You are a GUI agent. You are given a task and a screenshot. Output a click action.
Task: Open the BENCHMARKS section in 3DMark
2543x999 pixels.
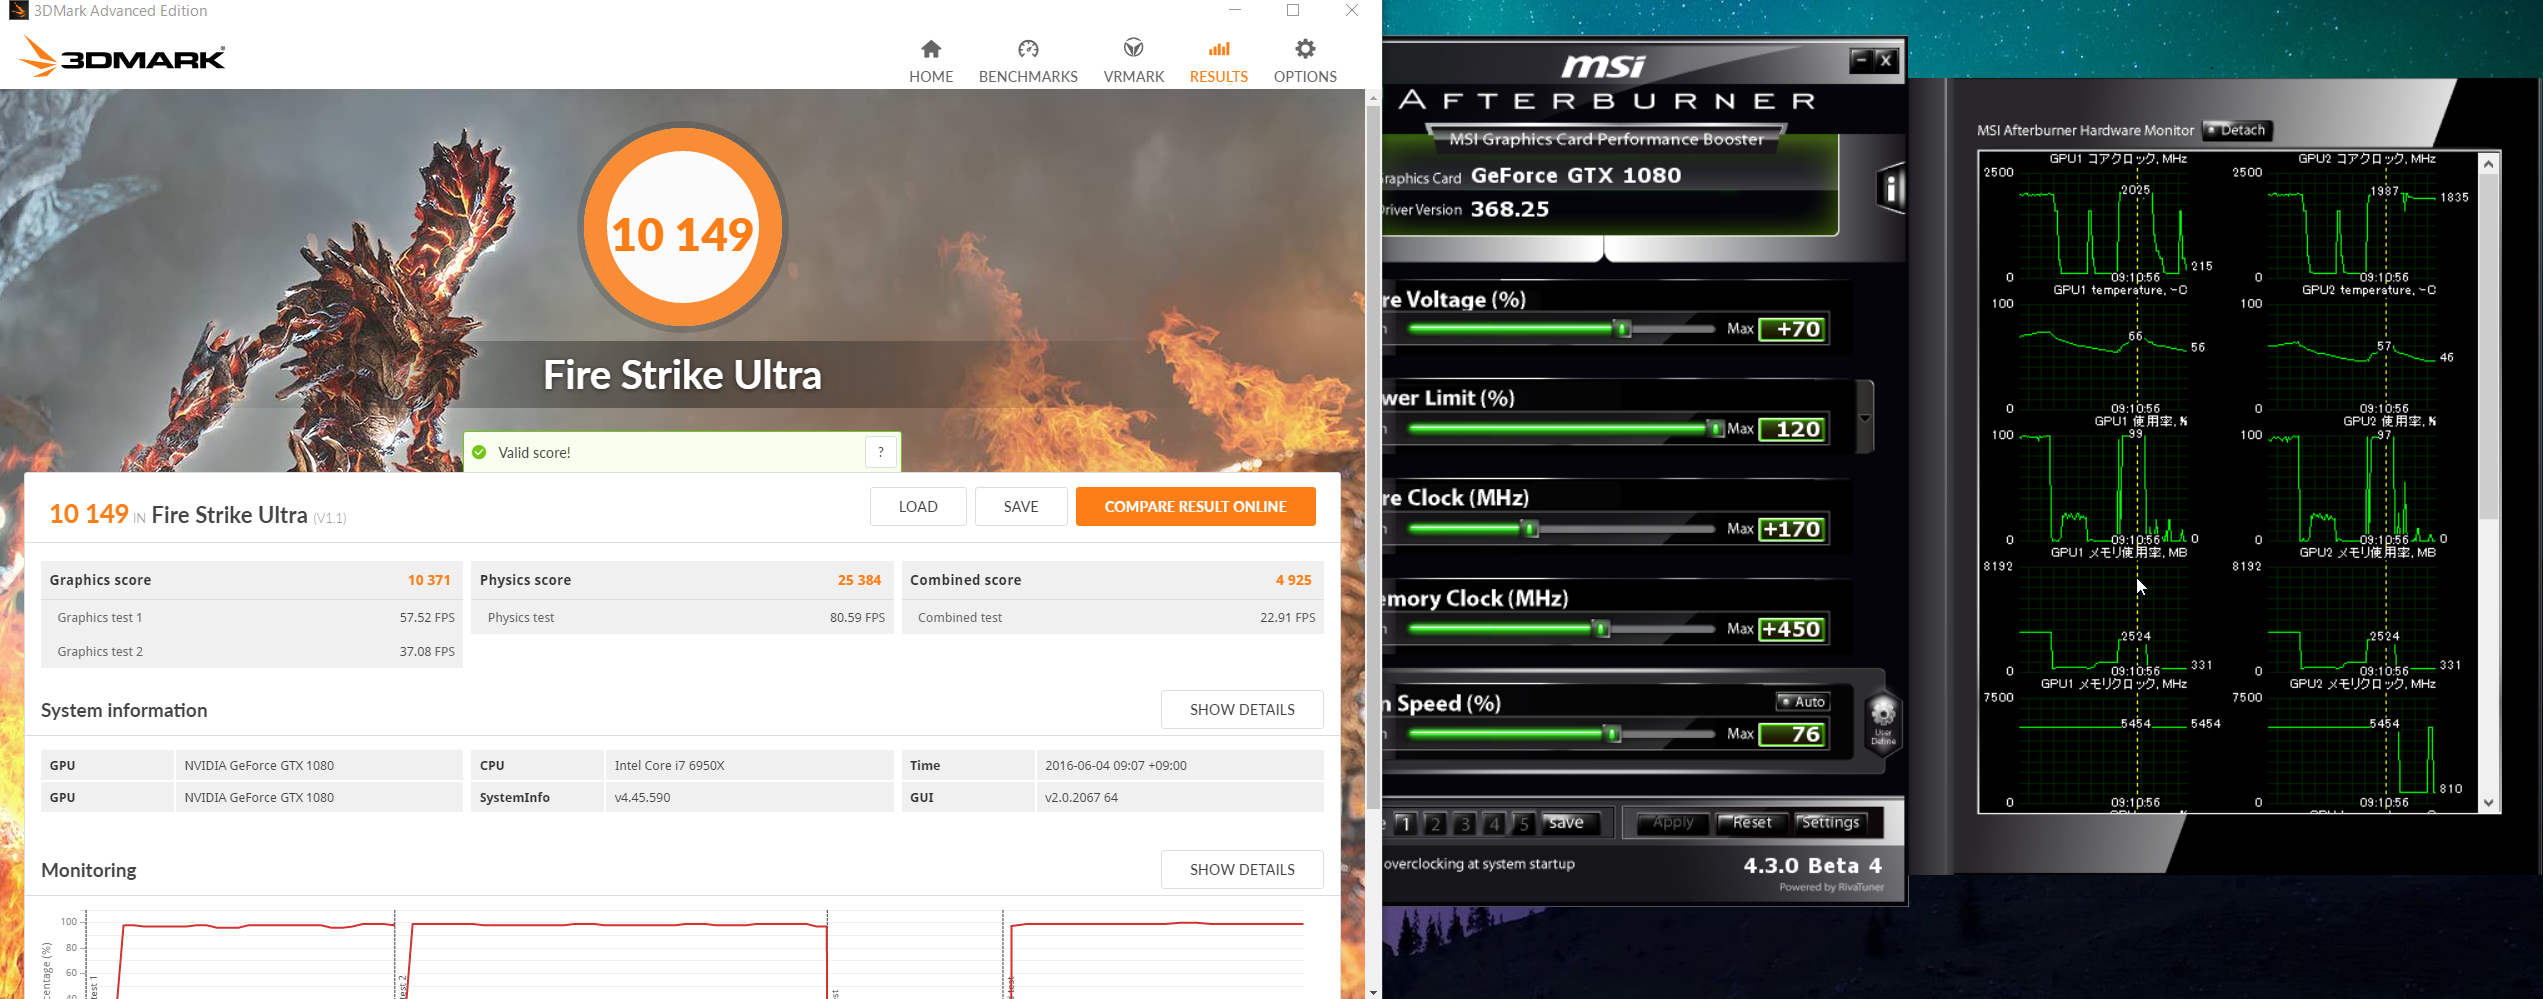coord(1028,62)
